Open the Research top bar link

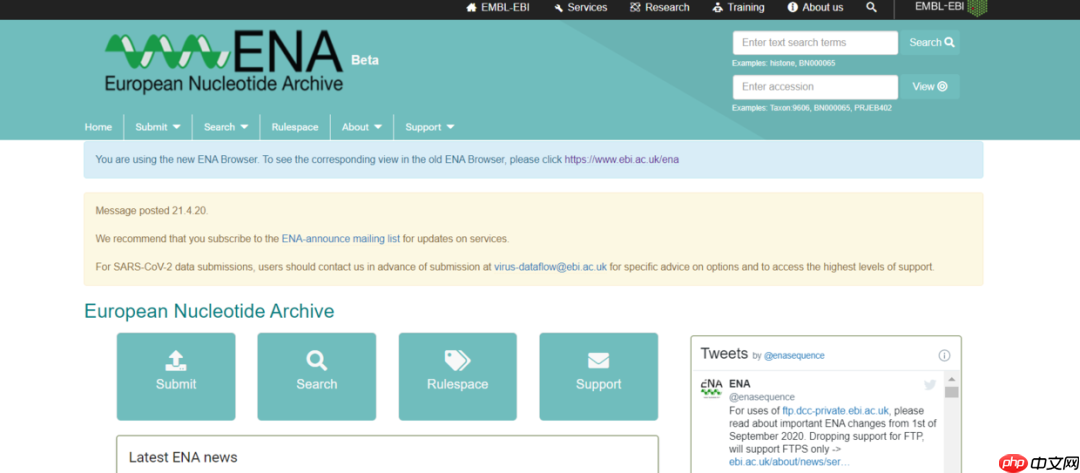point(660,8)
